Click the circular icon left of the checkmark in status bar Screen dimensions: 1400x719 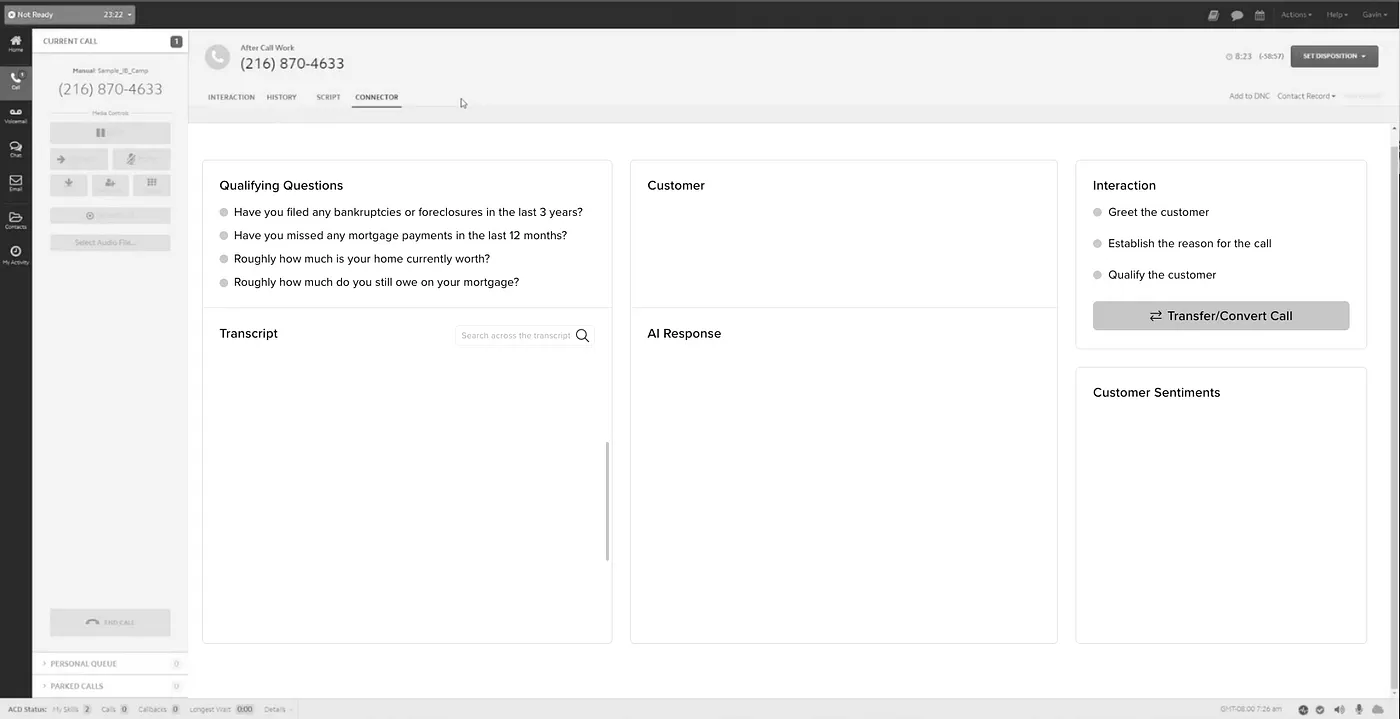coord(1303,709)
